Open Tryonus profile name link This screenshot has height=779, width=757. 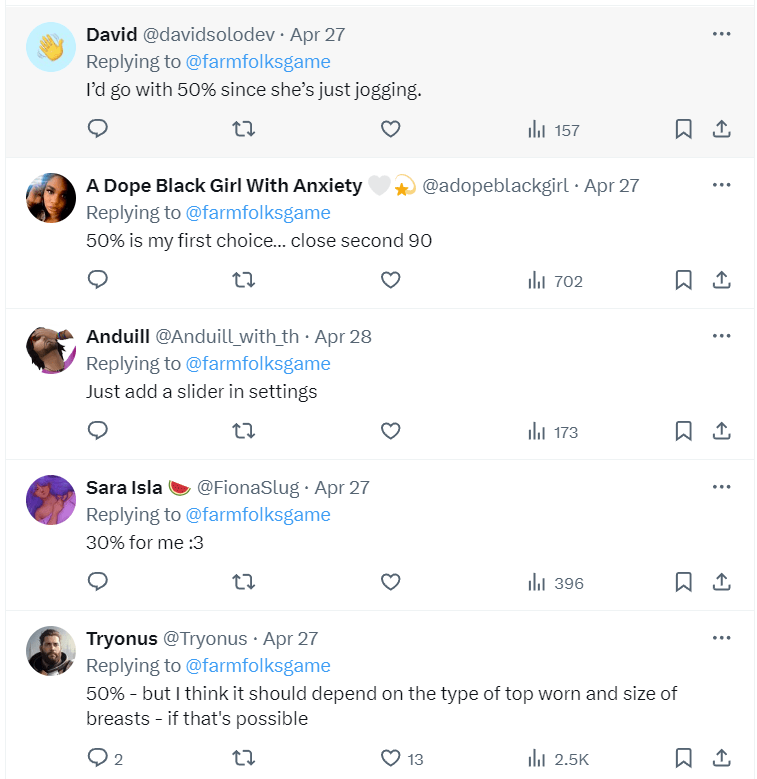point(122,639)
